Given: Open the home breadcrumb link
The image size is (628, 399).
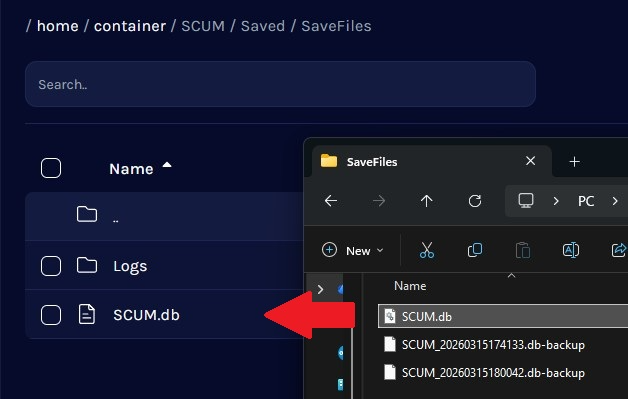Looking at the screenshot, I should tap(58, 26).
